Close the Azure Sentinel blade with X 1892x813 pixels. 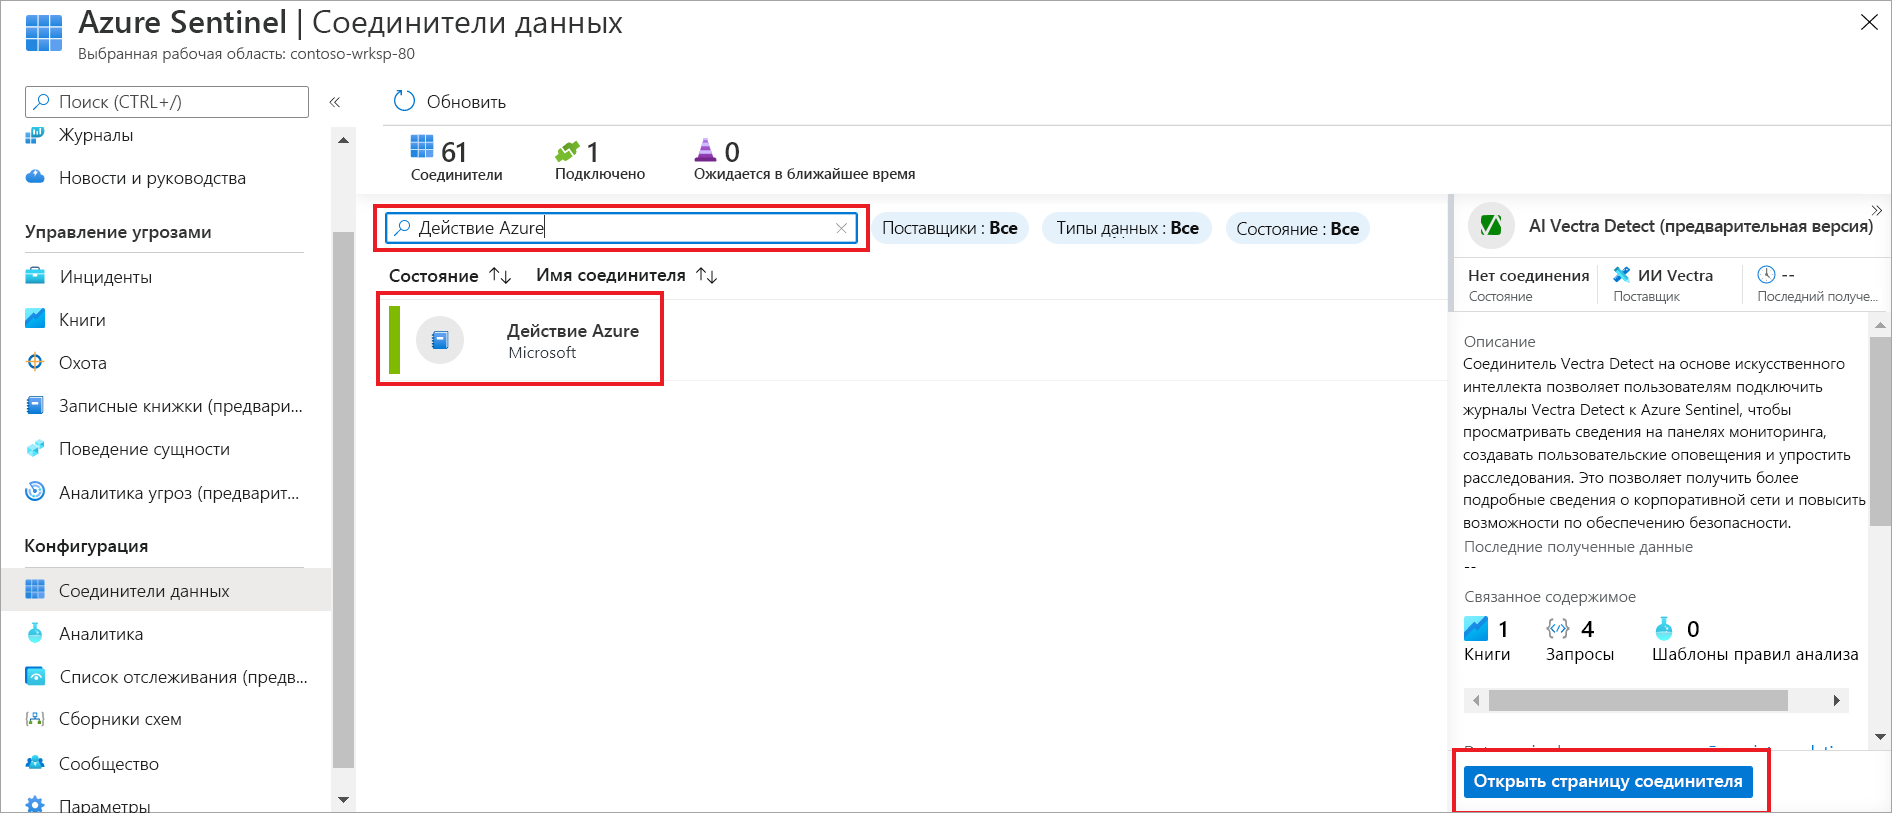(x=1868, y=22)
